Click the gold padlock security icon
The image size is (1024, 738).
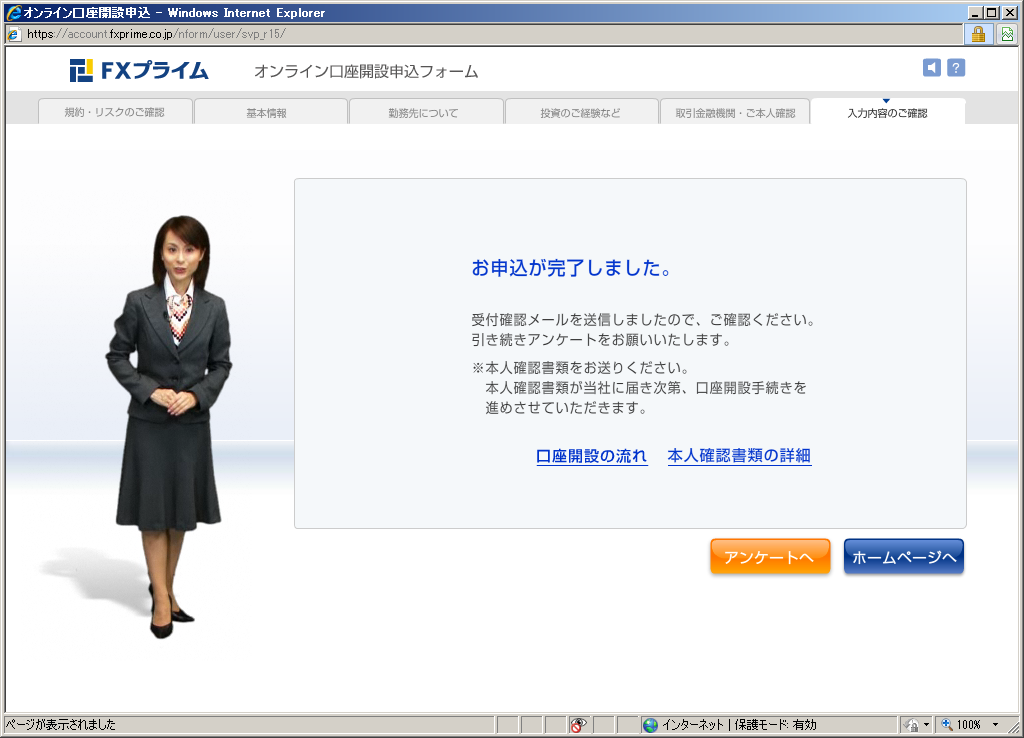(978, 33)
